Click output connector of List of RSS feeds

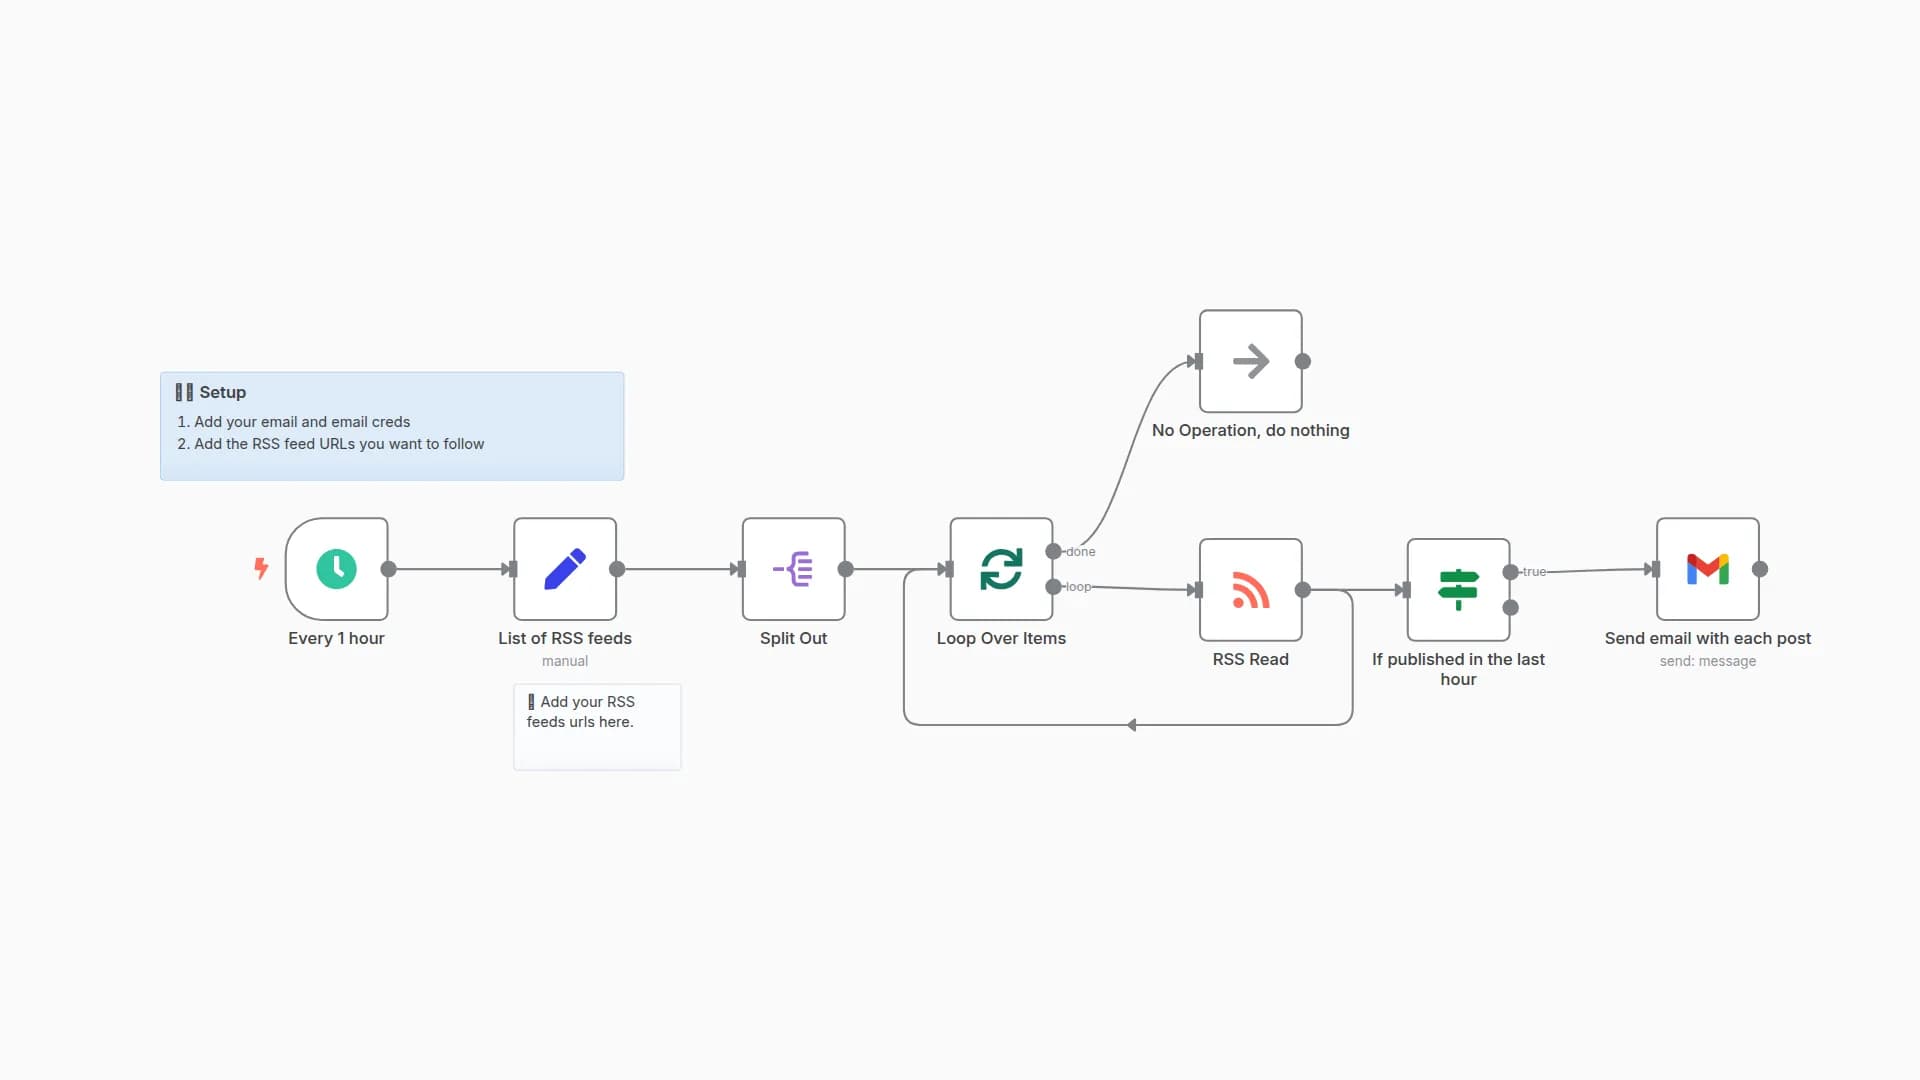(x=617, y=569)
